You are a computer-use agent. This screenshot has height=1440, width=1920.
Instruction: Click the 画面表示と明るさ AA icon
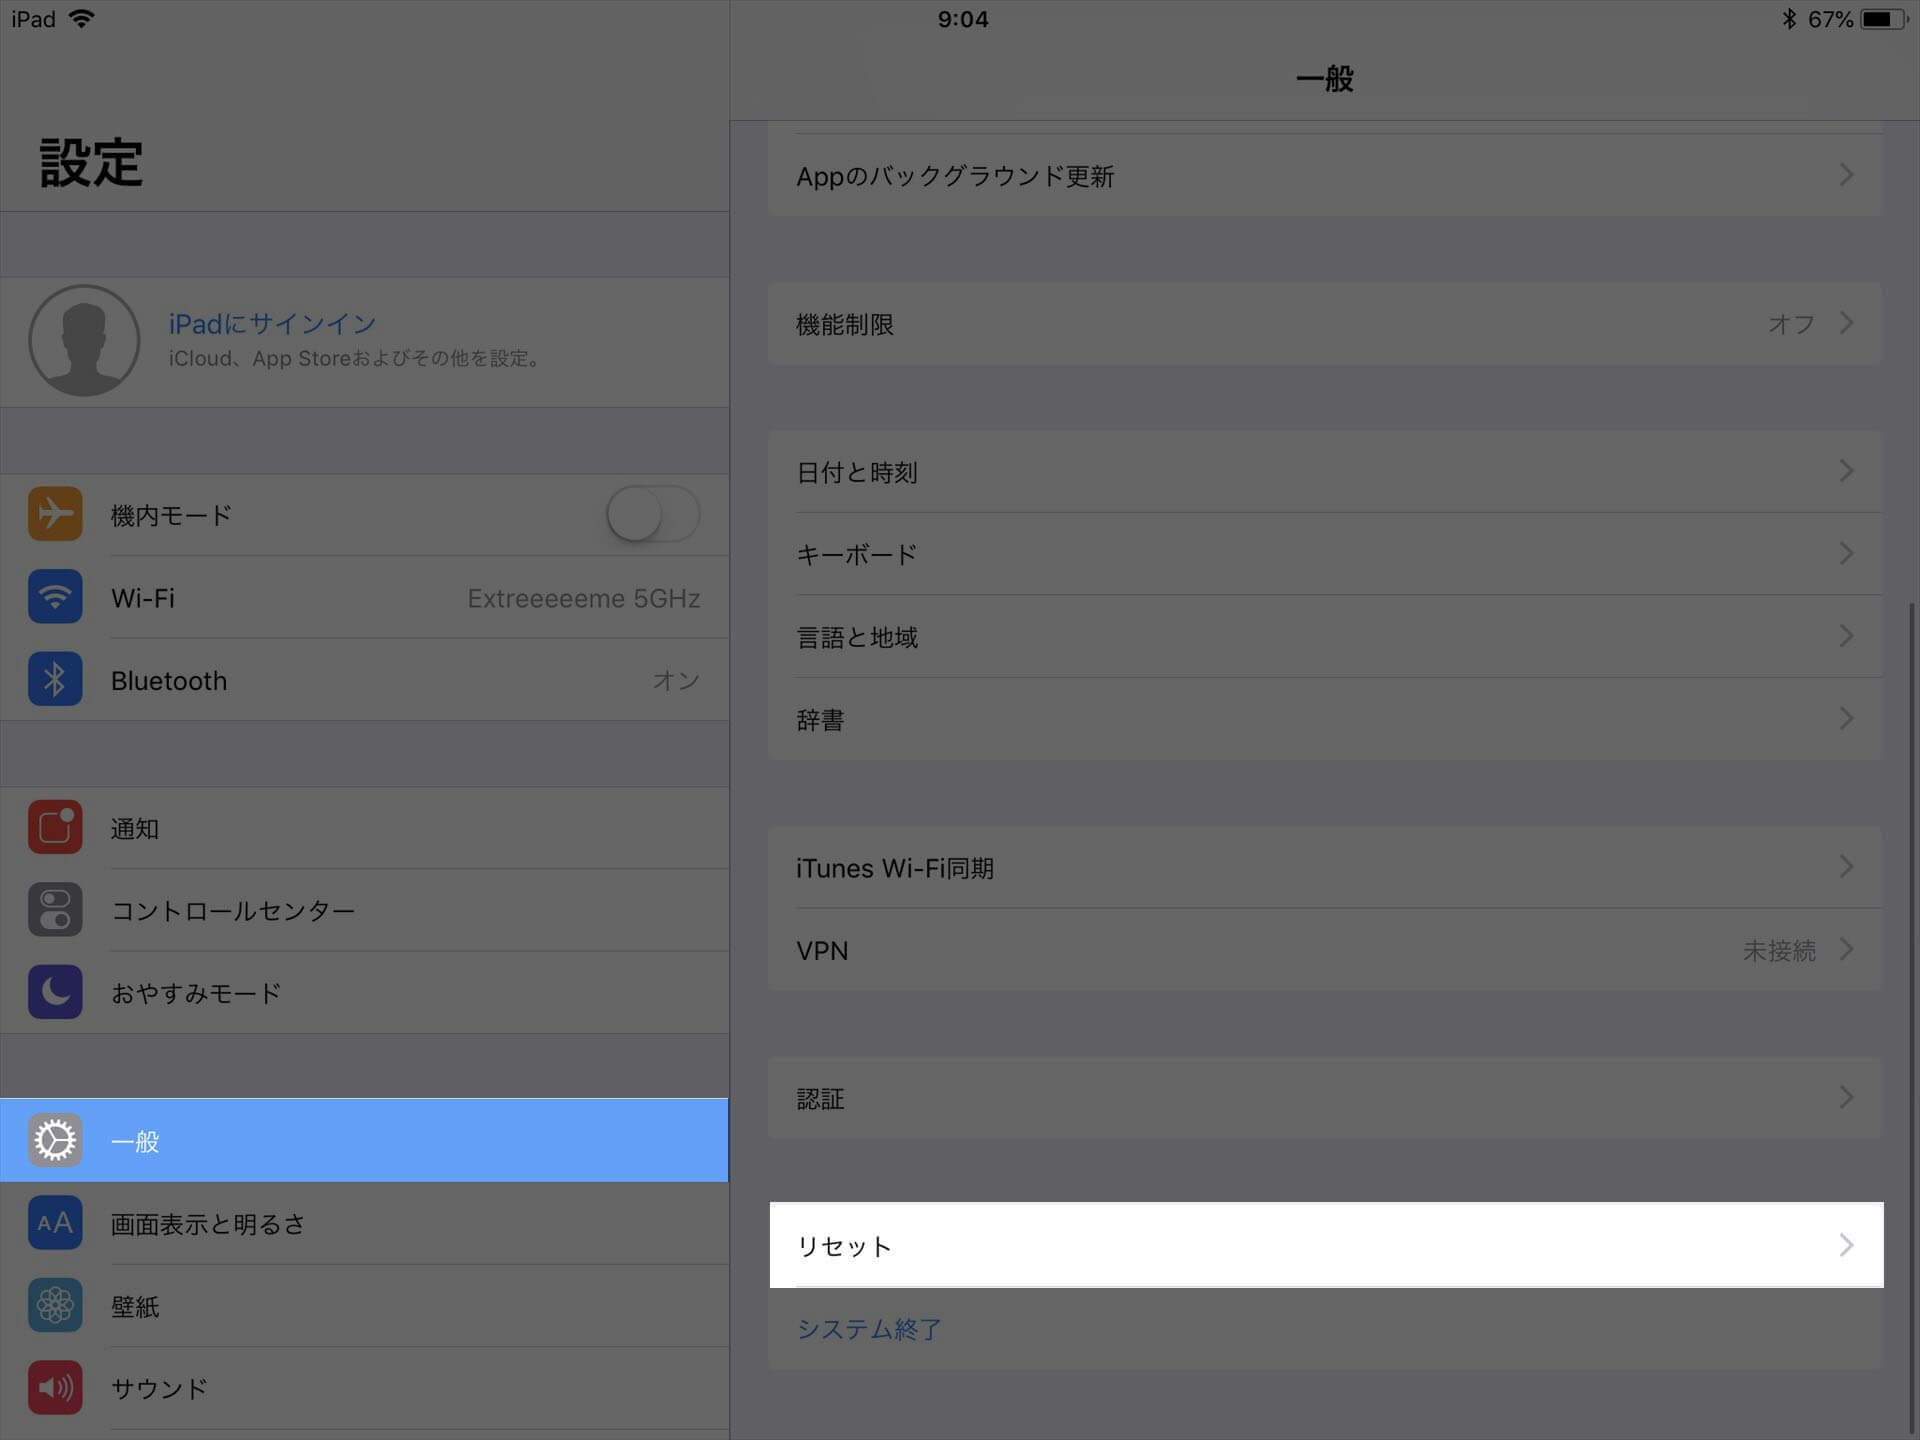pos(55,1223)
